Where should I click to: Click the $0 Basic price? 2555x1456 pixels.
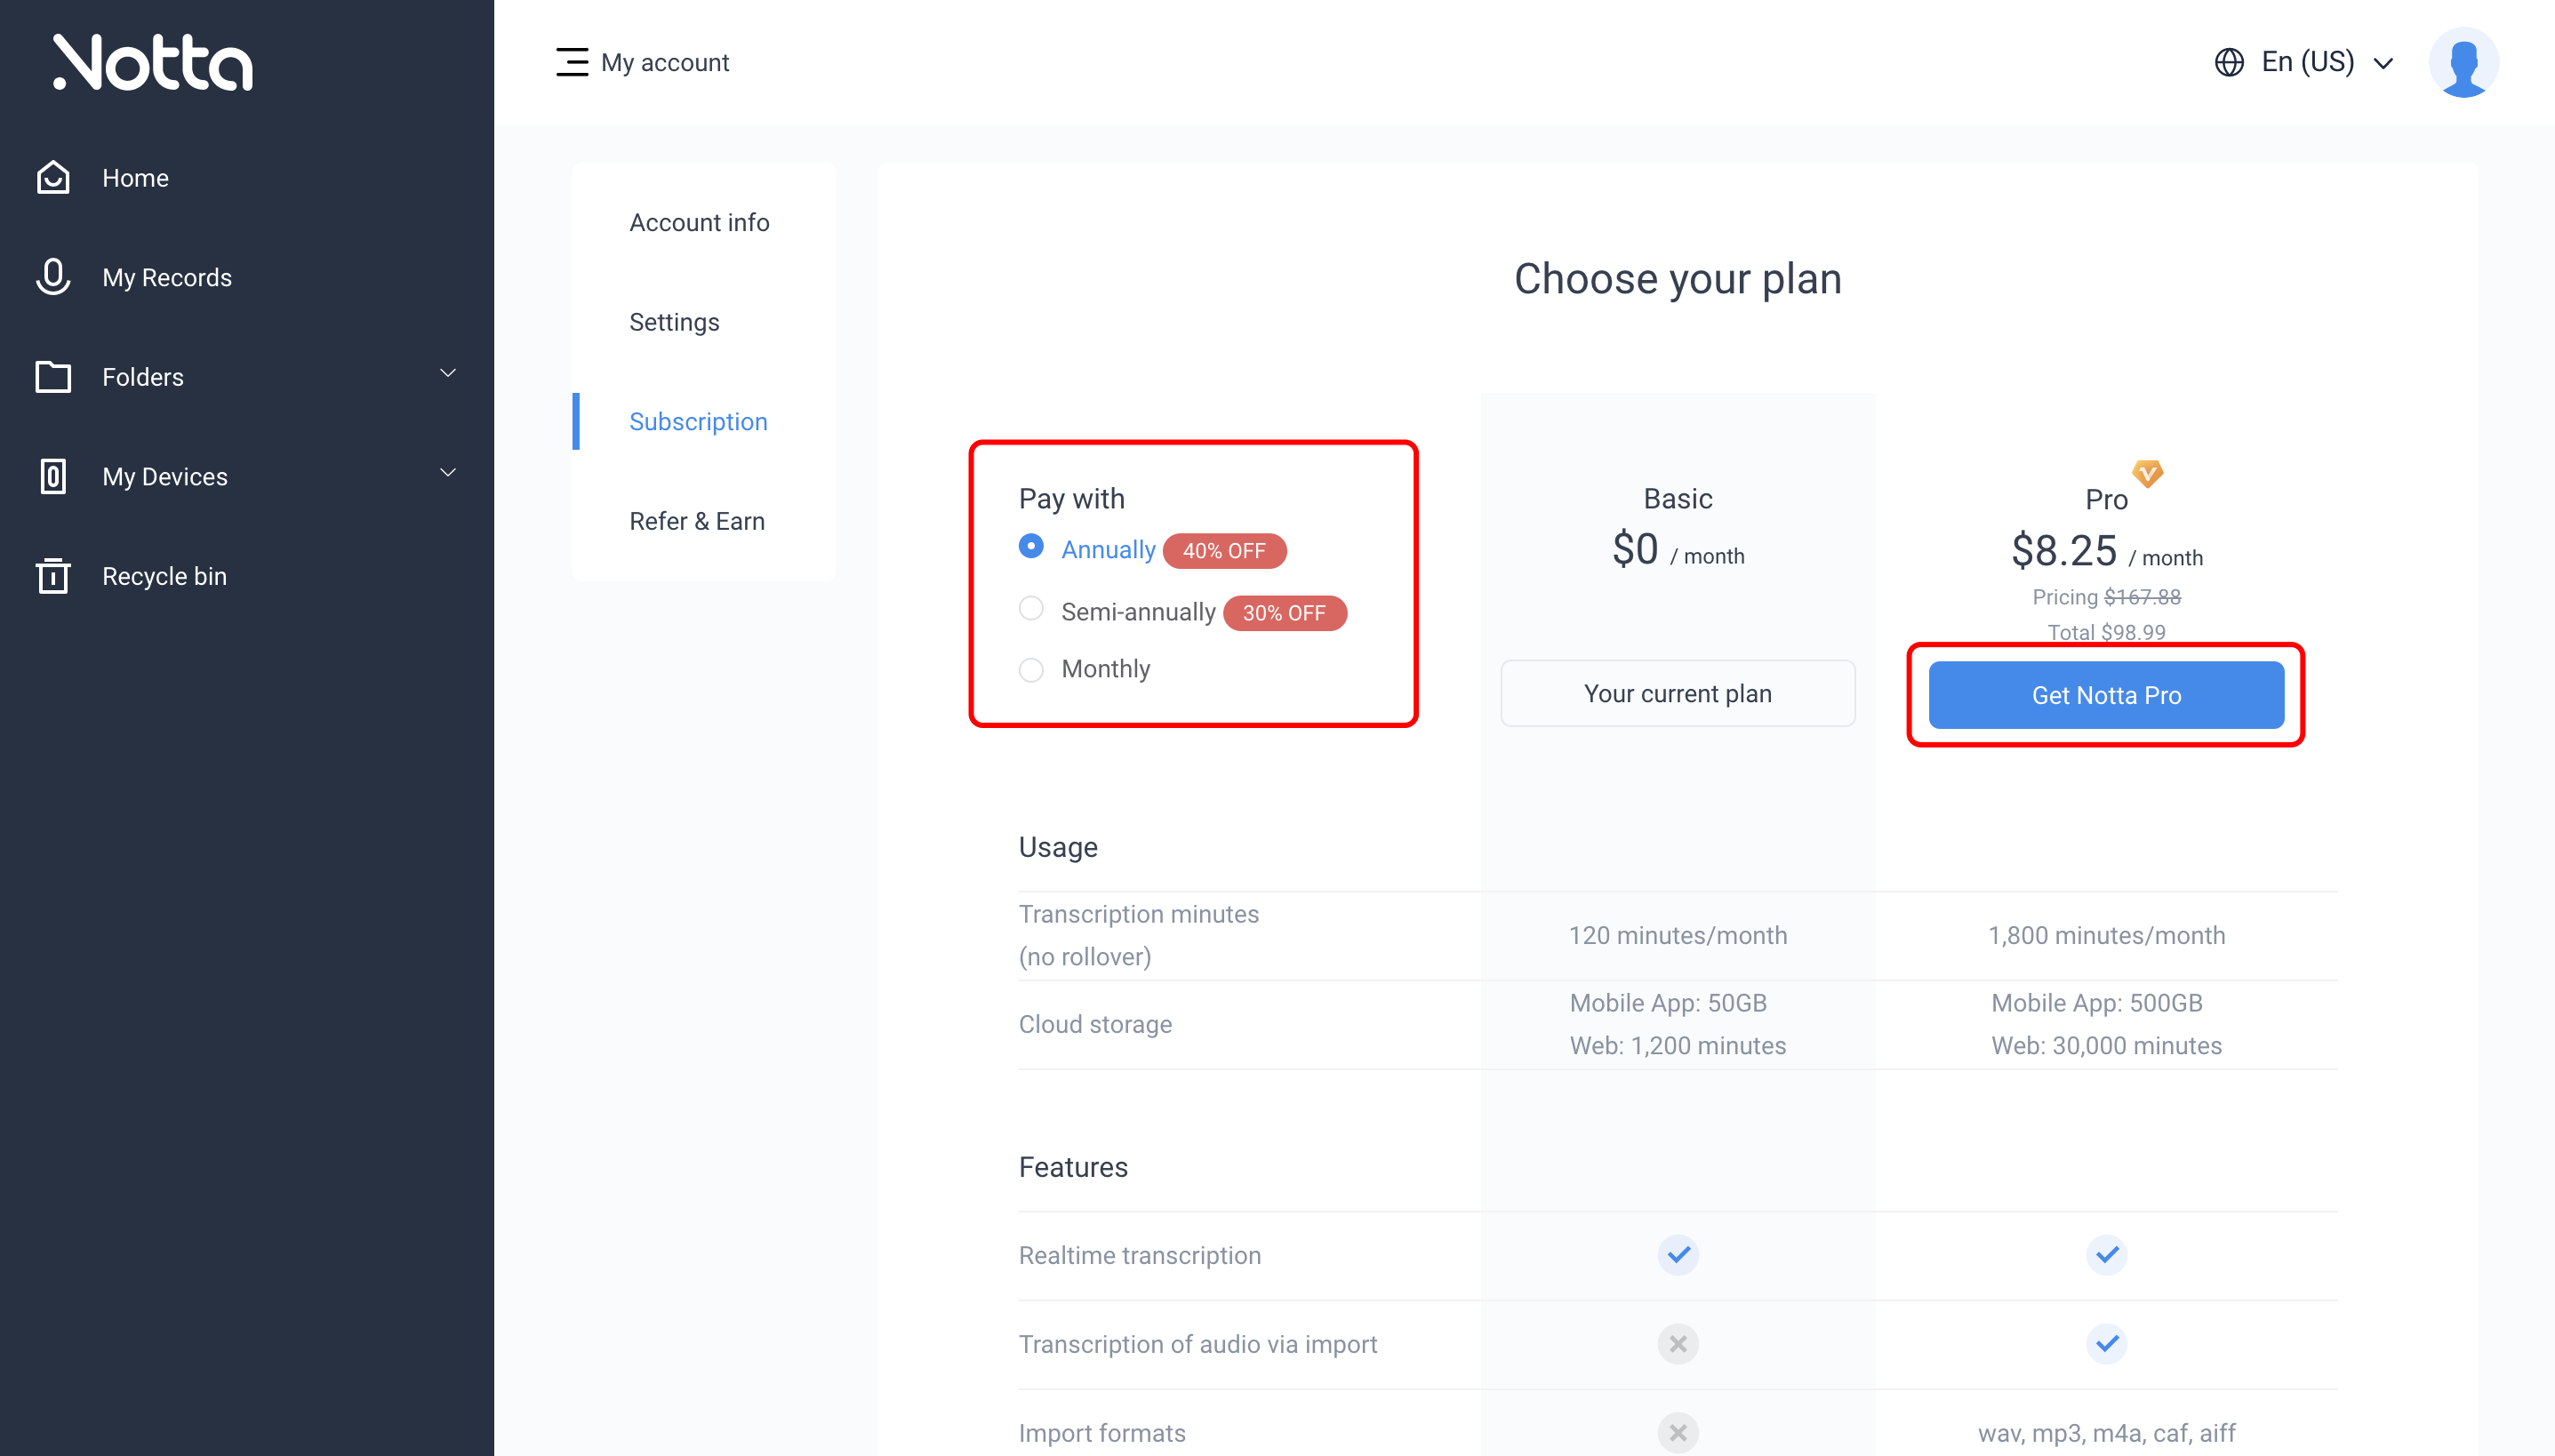coord(1635,549)
